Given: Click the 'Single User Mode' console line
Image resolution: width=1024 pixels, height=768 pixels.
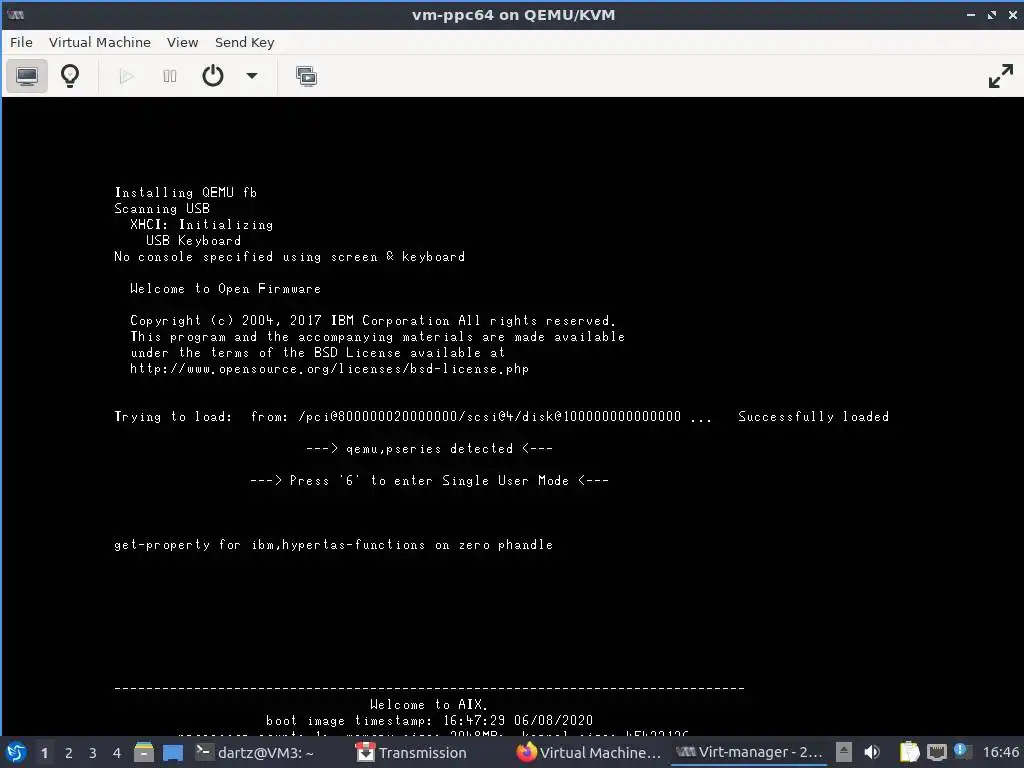Looking at the screenshot, I should coord(429,481).
